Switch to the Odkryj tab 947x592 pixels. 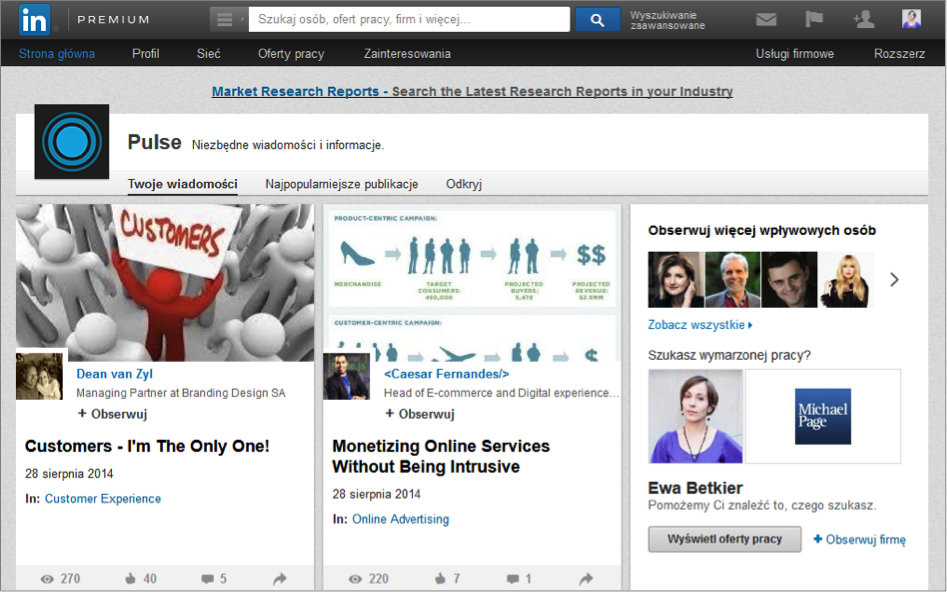click(x=464, y=184)
